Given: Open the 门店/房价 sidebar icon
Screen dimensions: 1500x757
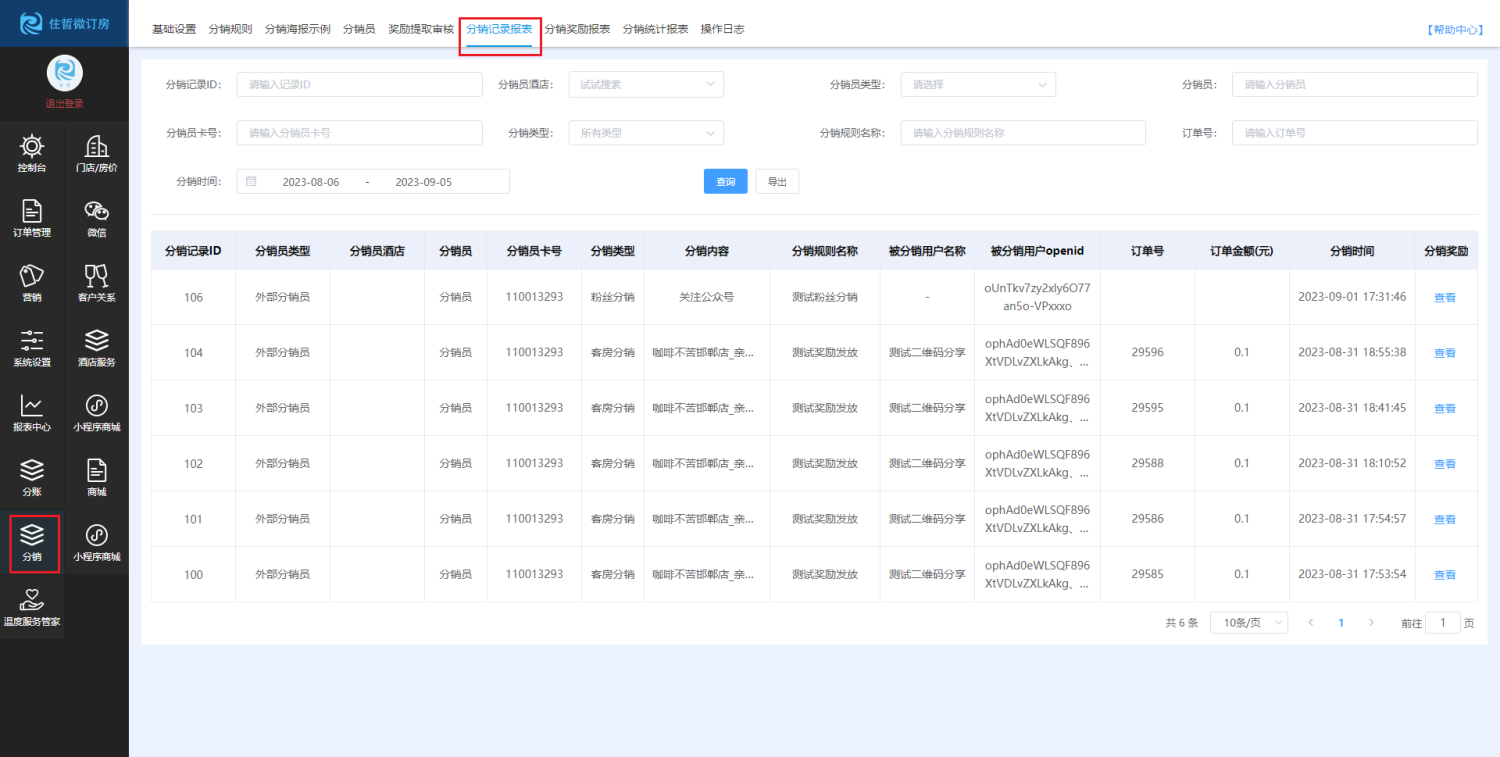Looking at the screenshot, I should coord(96,154).
